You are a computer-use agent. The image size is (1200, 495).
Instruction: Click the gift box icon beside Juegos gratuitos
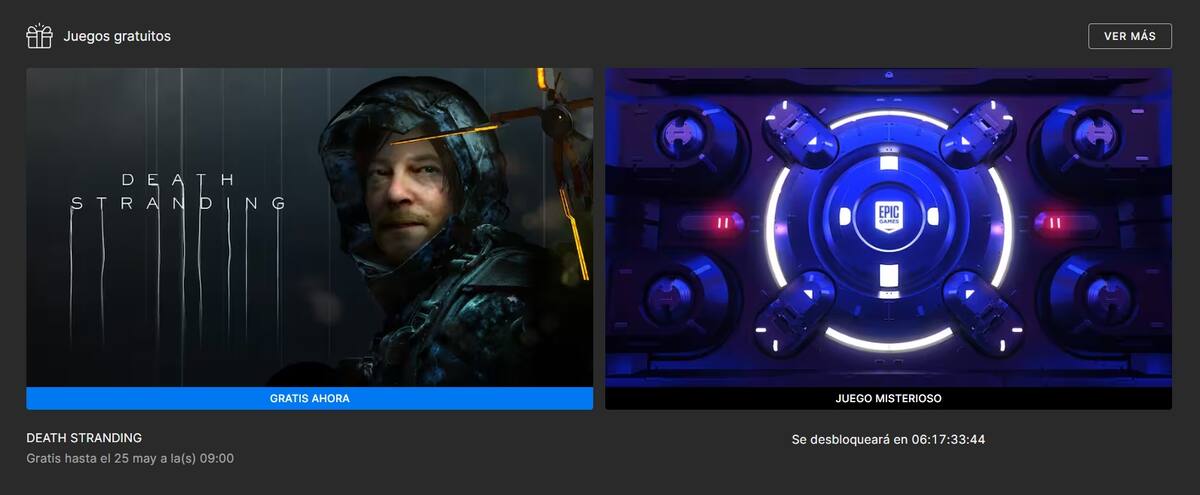click(39, 36)
